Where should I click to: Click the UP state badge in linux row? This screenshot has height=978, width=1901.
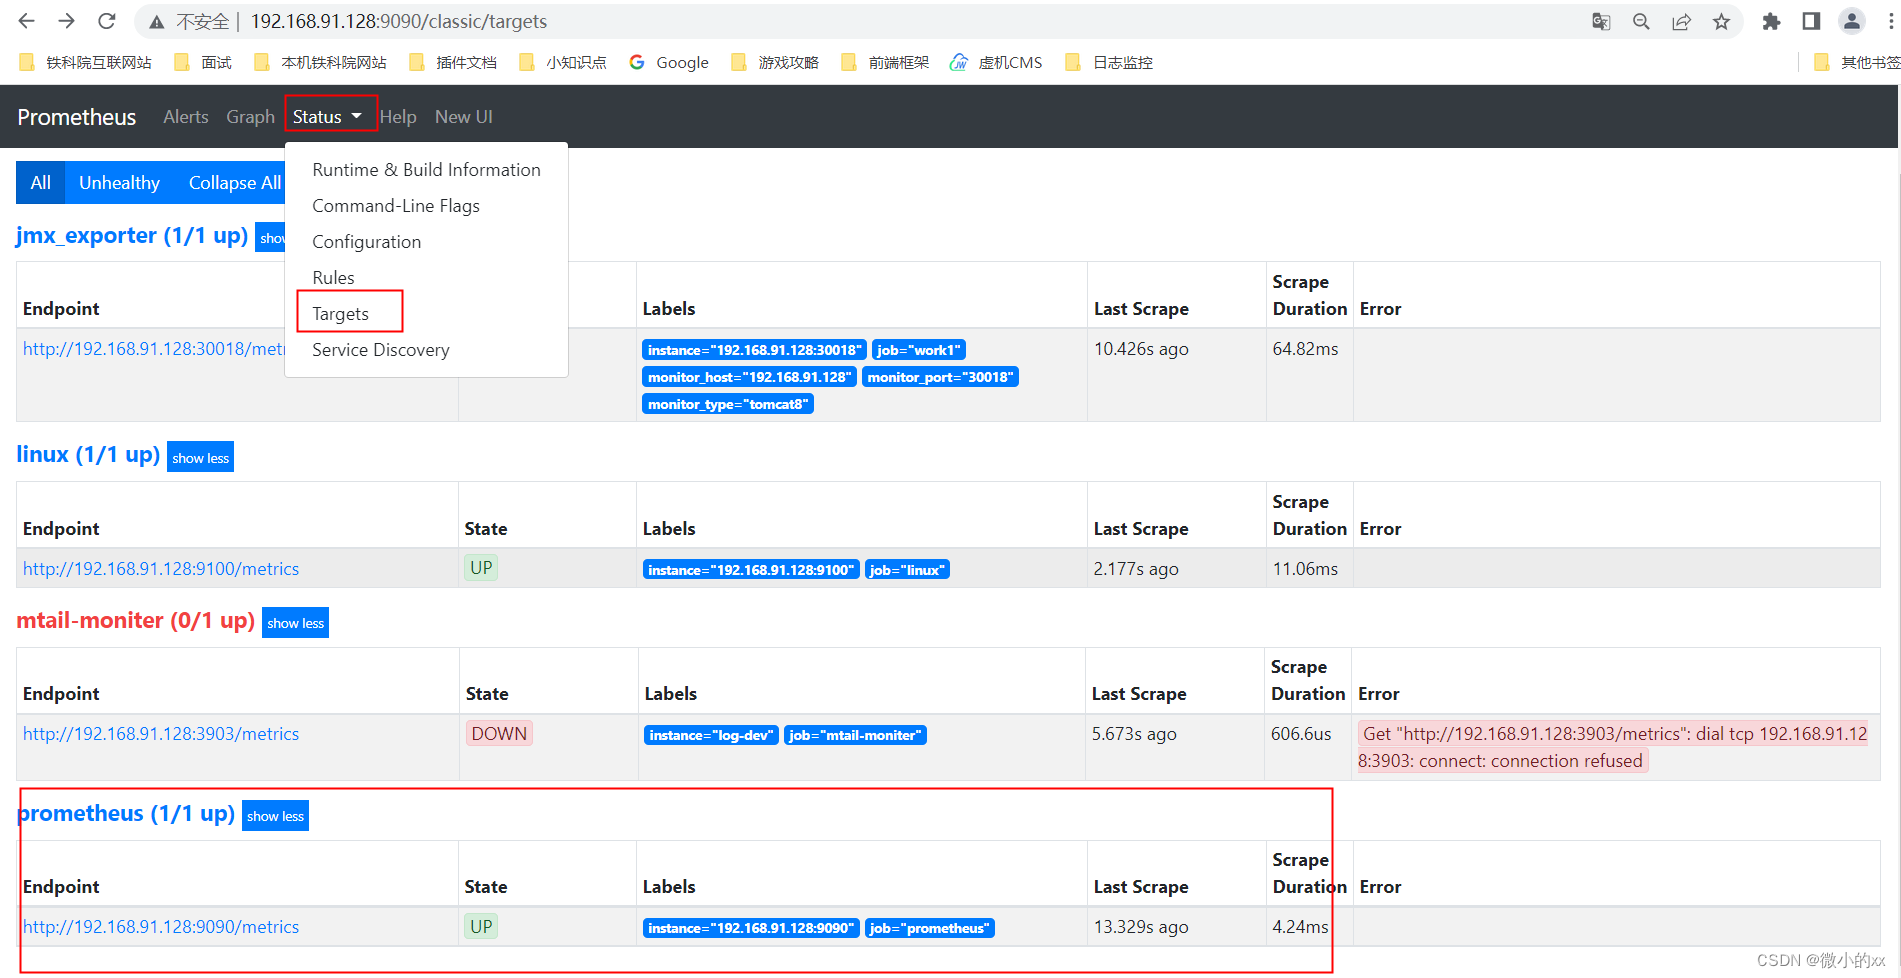(481, 568)
